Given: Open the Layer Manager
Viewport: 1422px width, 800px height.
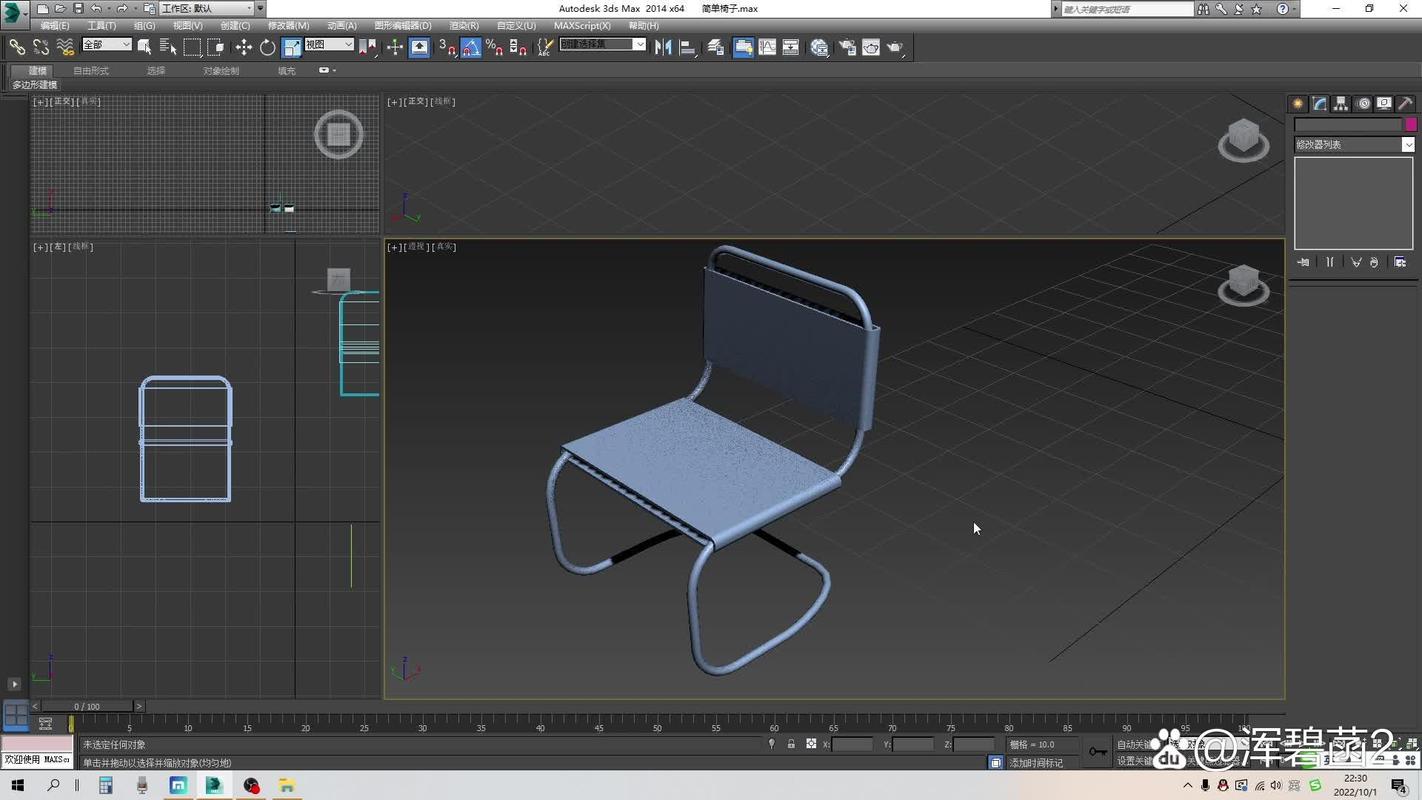Looking at the screenshot, I should [x=716, y=47].
